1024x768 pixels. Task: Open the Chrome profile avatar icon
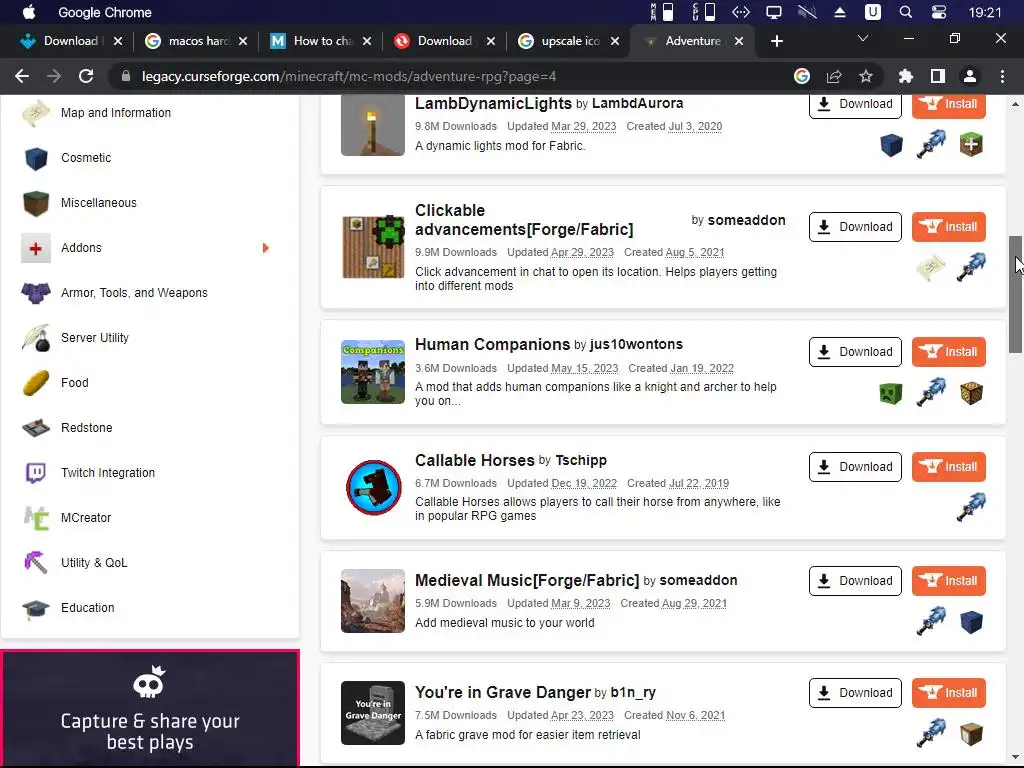pyautogui.click(x=970, y=76)
